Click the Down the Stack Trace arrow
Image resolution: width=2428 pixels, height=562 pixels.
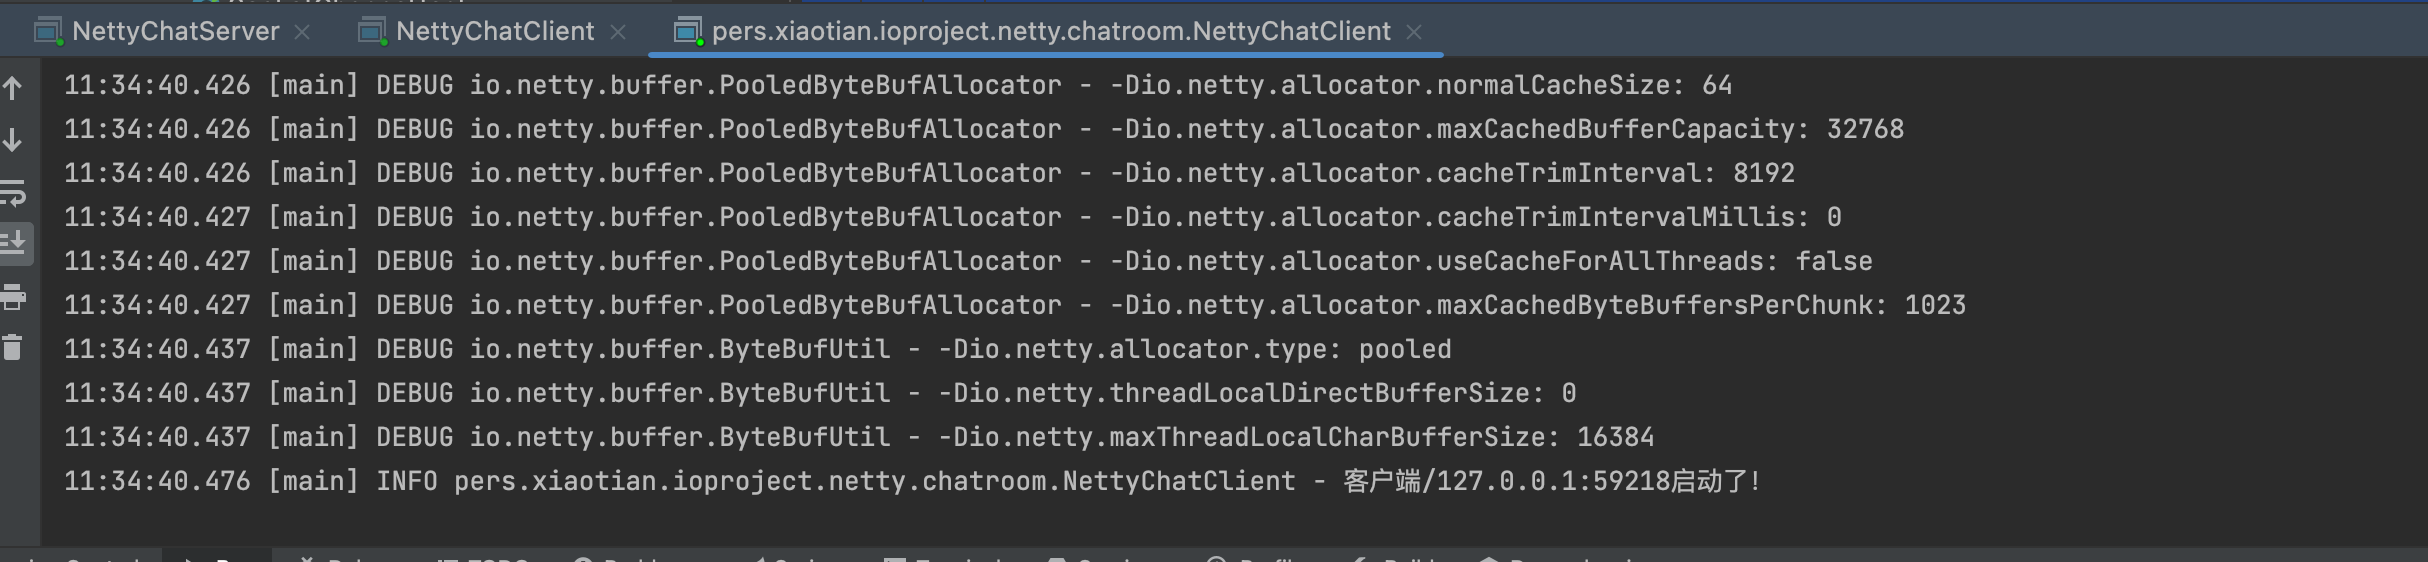13,140
